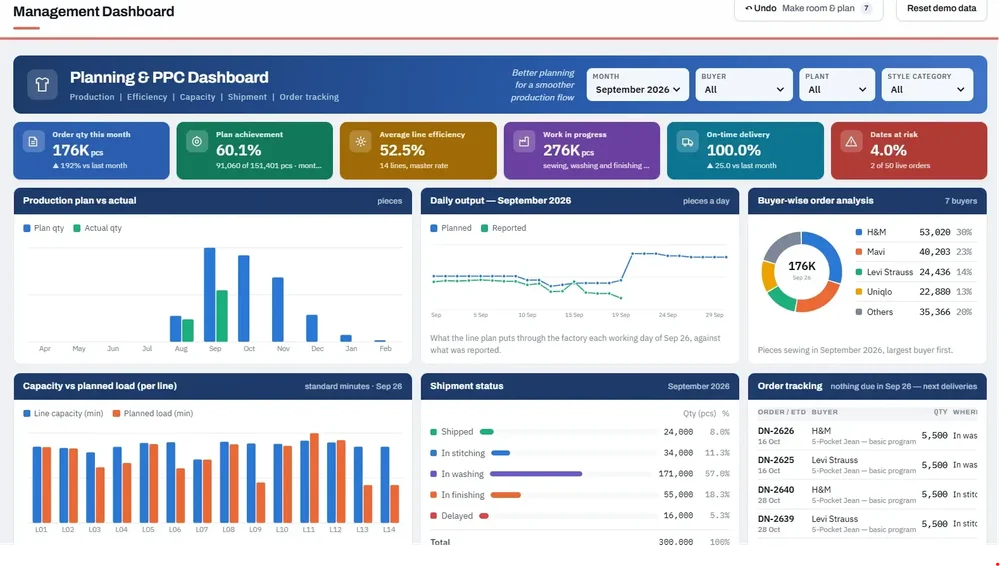Click the Delayed status row label

(x=457, y=516)
